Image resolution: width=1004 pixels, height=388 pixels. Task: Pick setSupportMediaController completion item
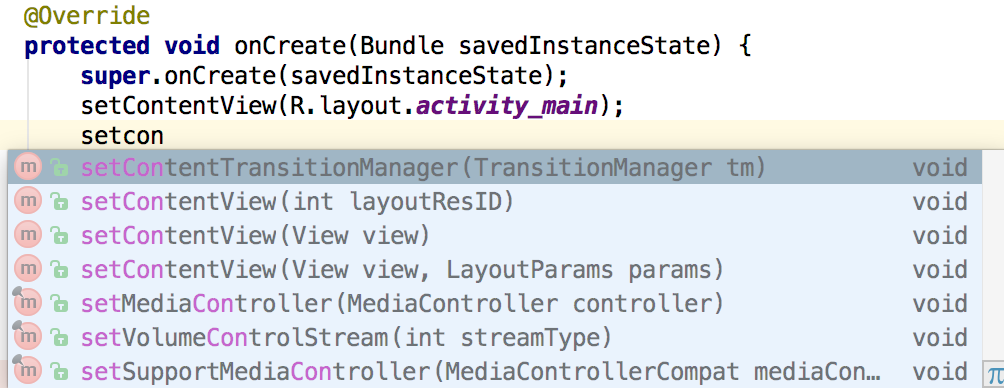(494, 371)
